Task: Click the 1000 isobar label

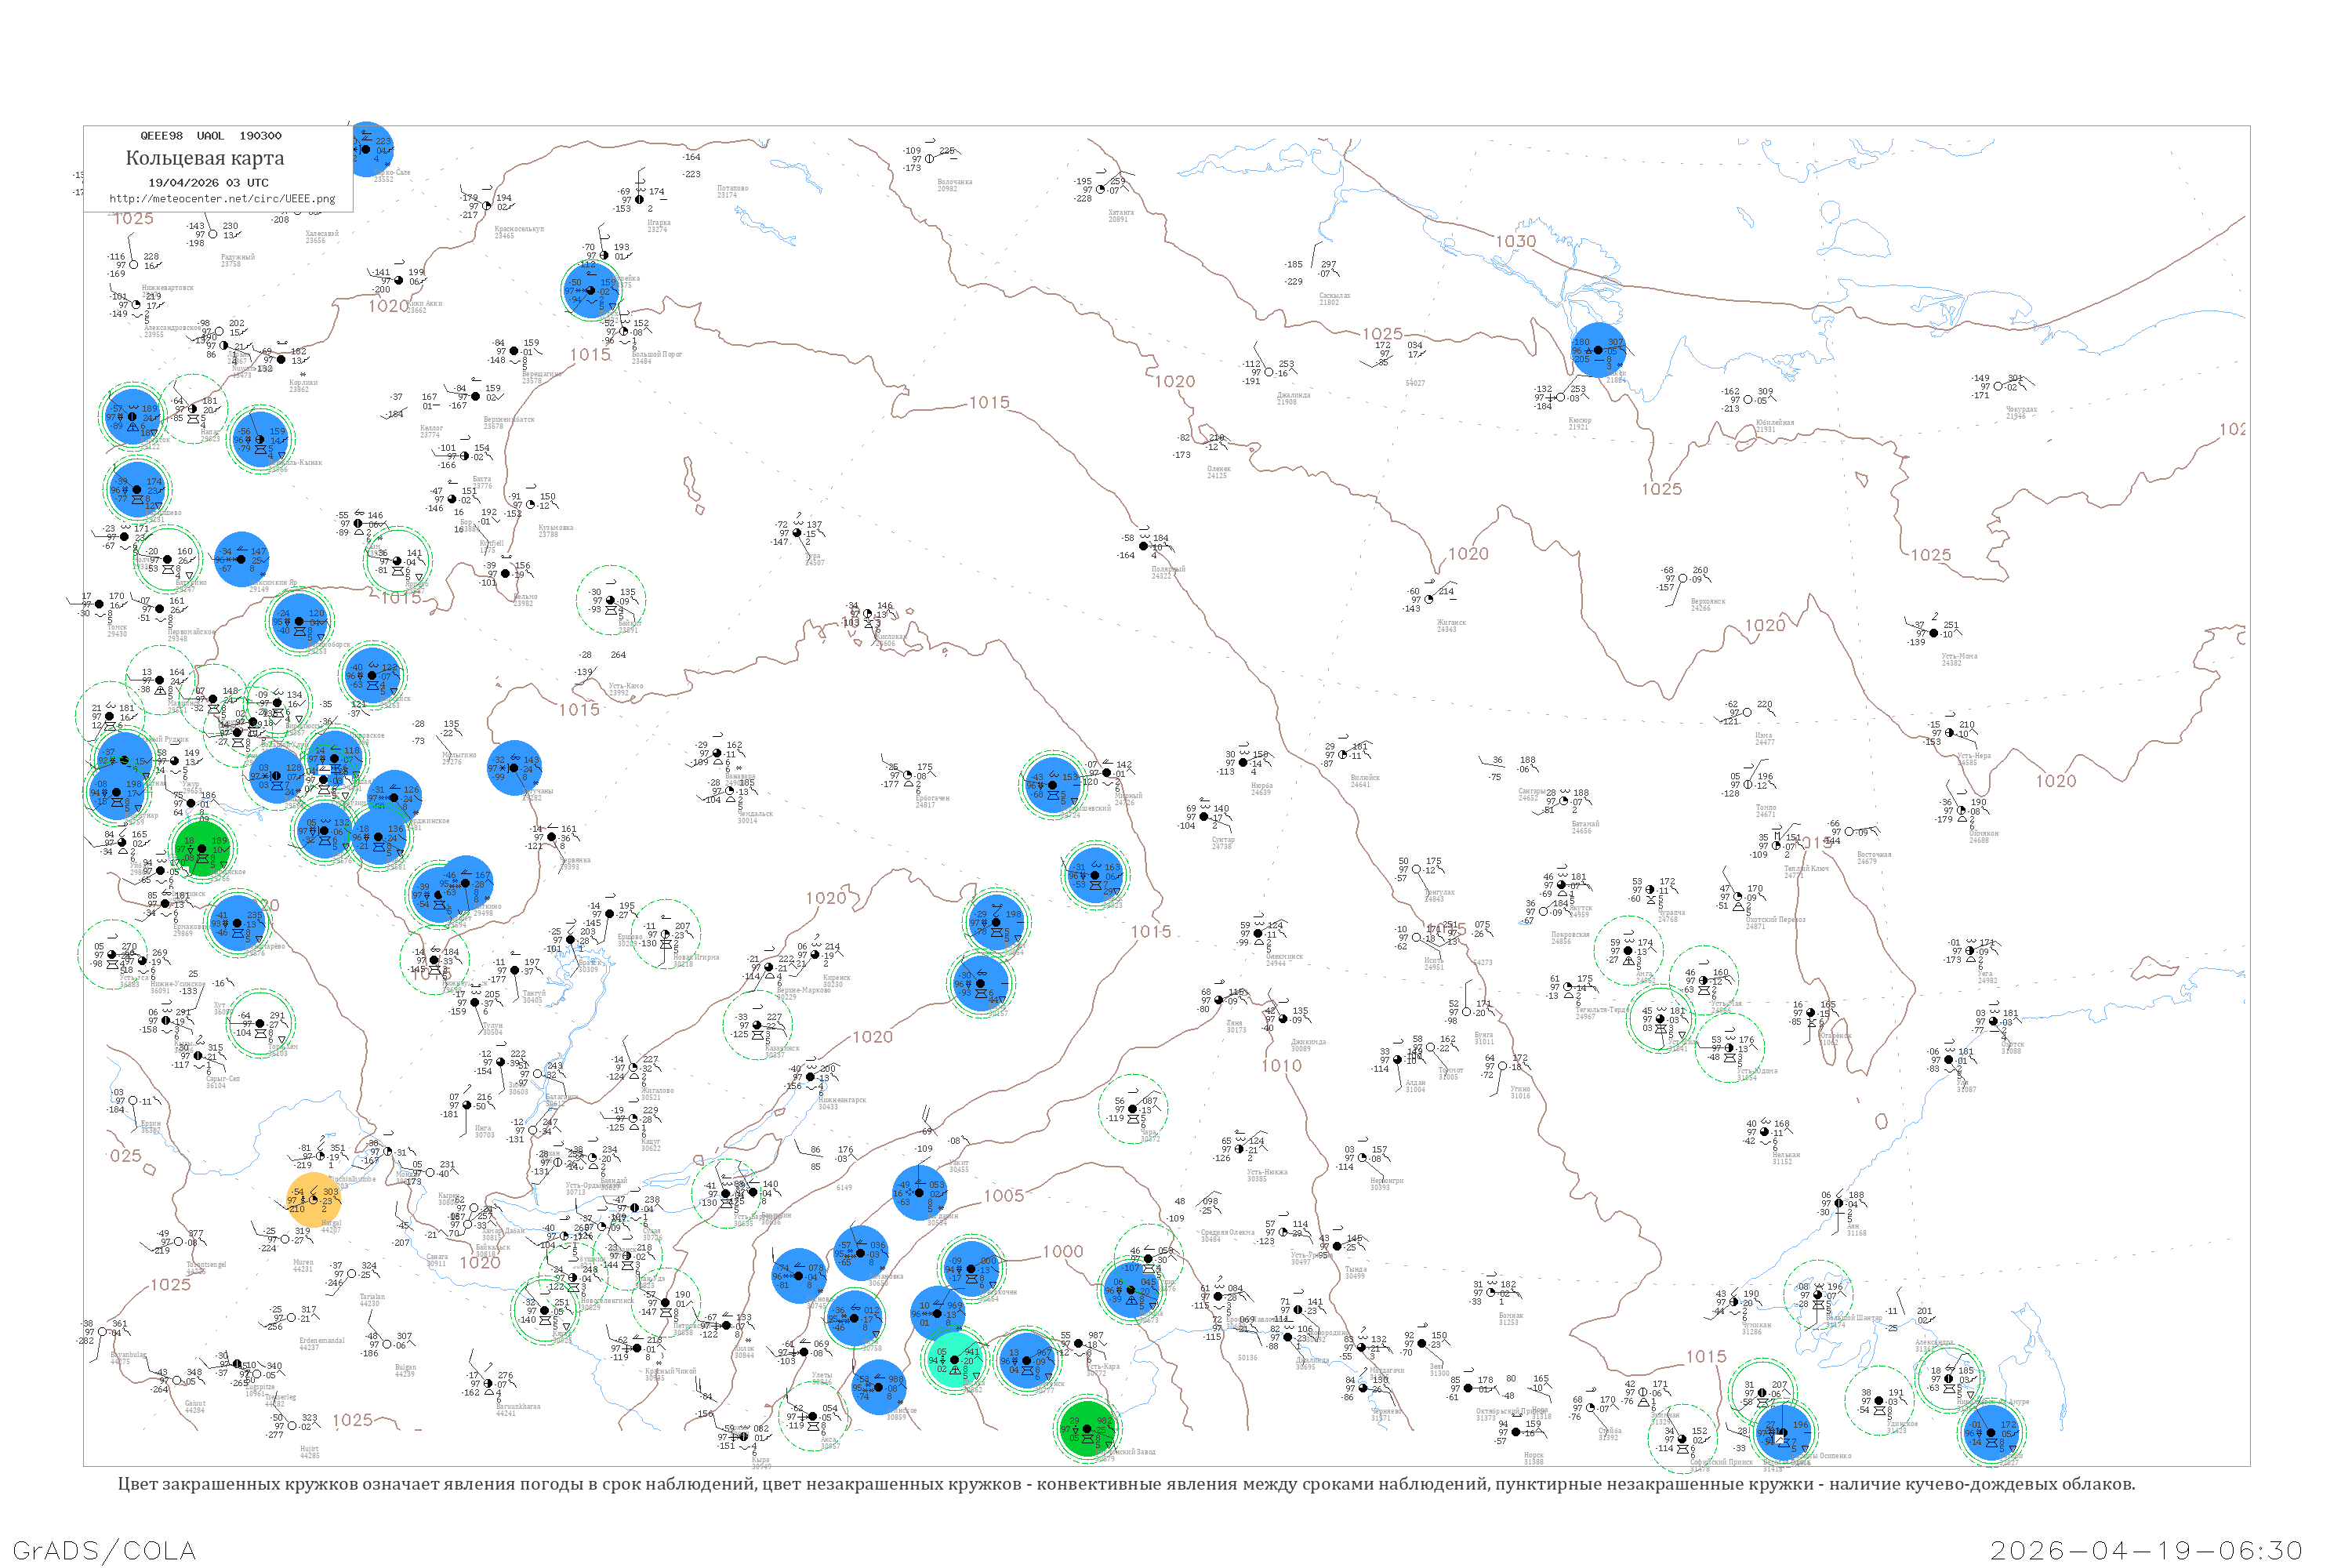Action: click(x=1062, y=1251)
